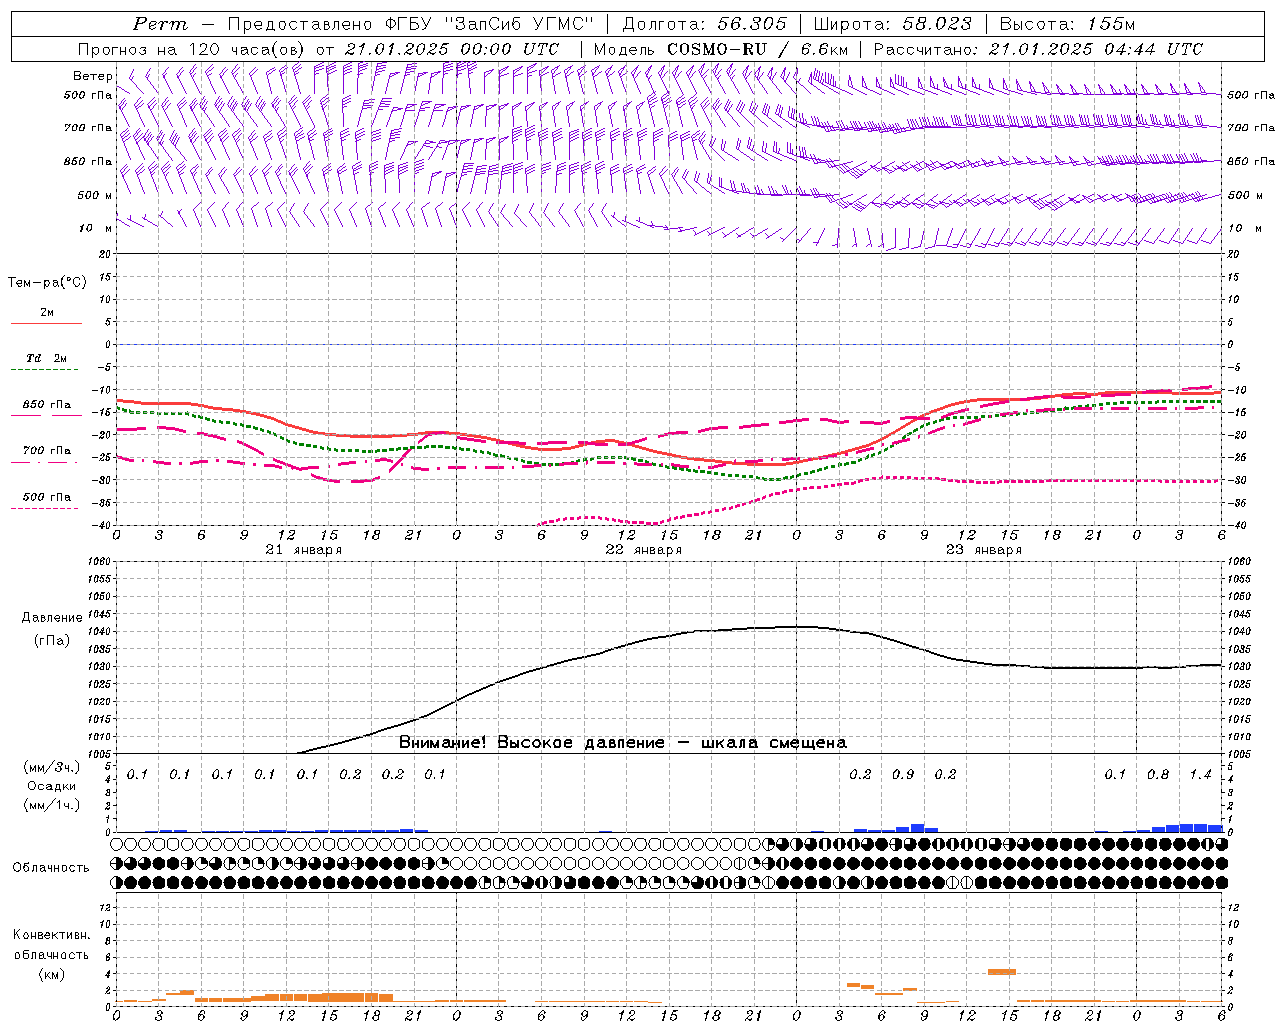Image resolution: width=1280 pixels, height=1024 pixels.
Task: Click the "500 м" wind level label on left
Action: [x=95, y=196]
